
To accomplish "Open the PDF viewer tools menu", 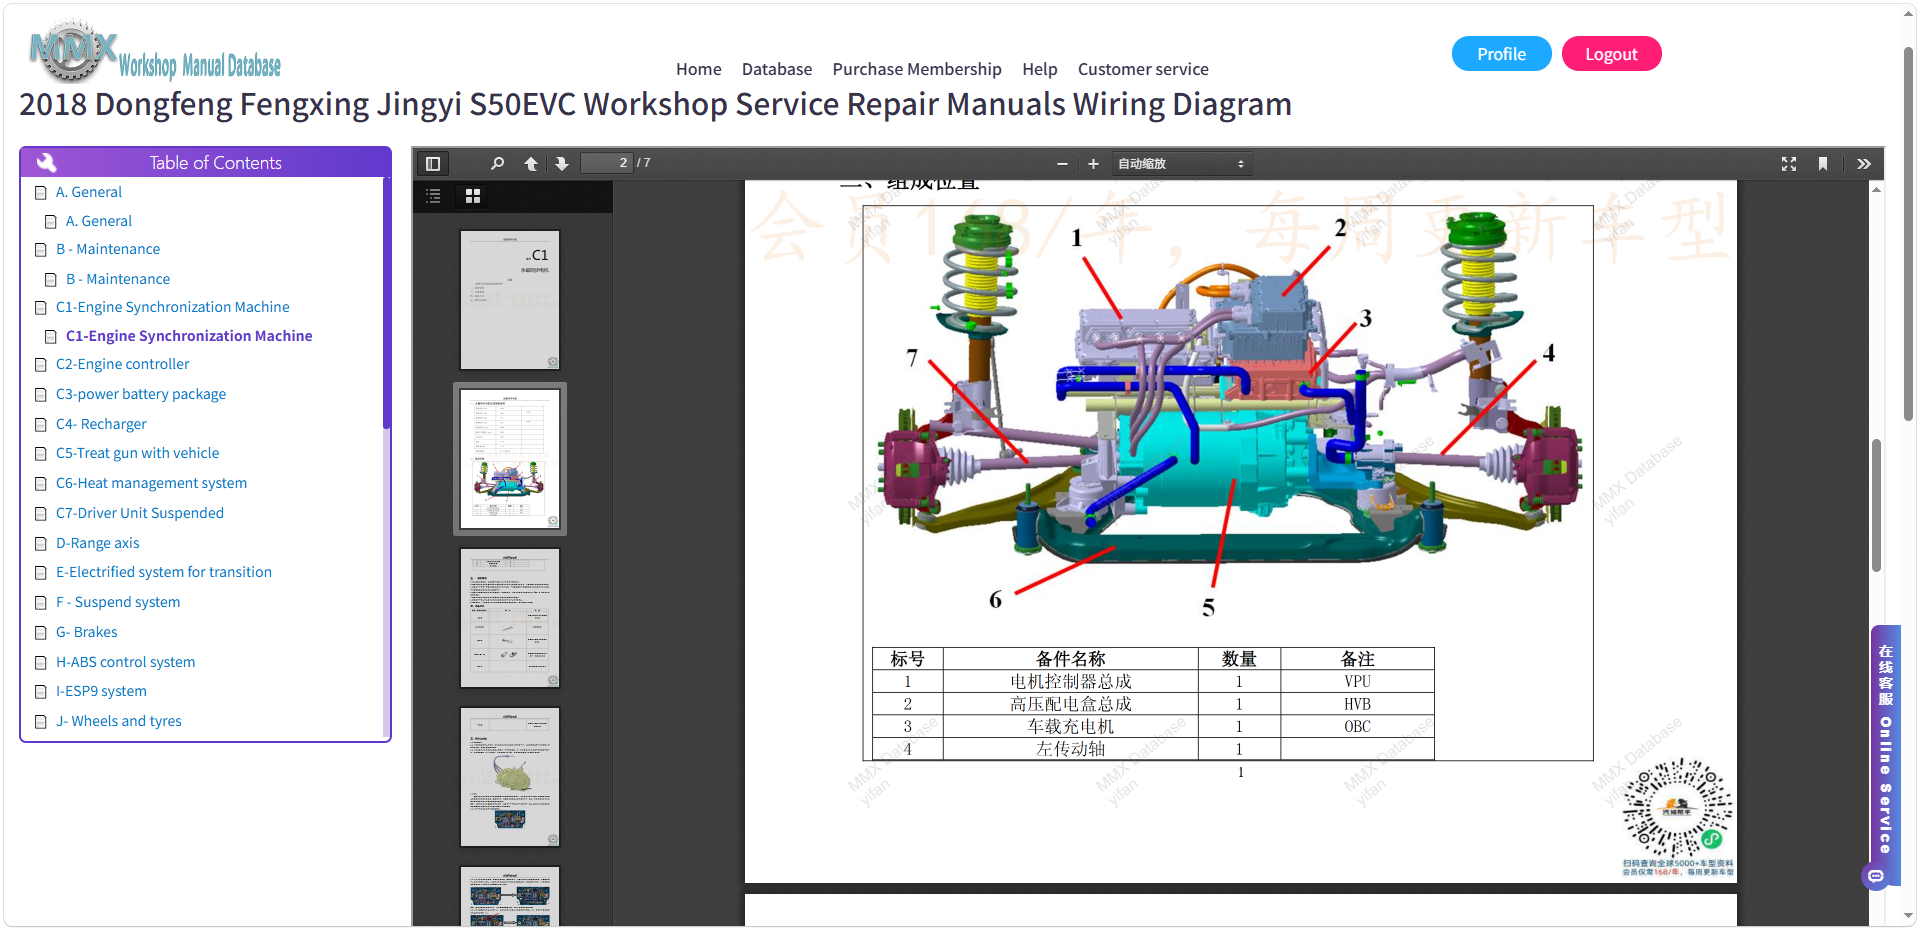I will pyautogui.click(x=1864, y=164).
